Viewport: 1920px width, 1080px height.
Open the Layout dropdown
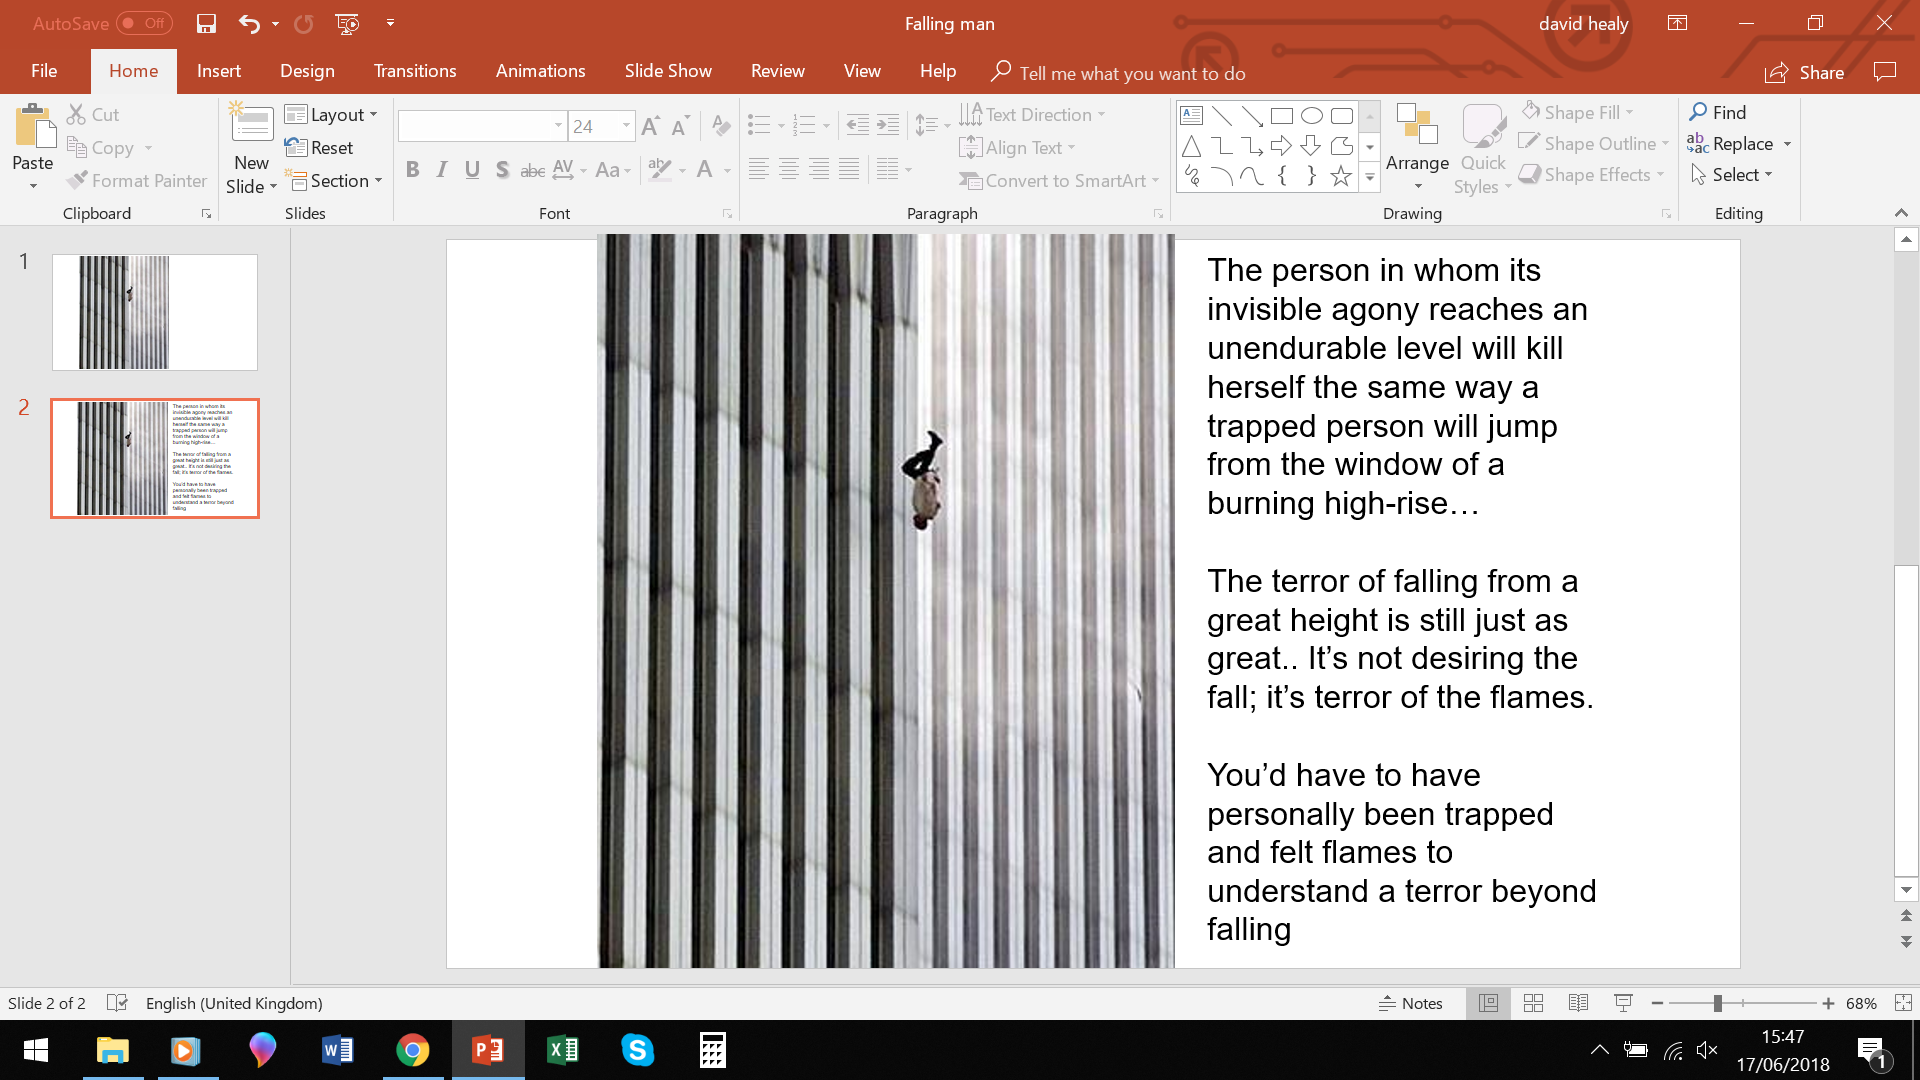(331, 115)
